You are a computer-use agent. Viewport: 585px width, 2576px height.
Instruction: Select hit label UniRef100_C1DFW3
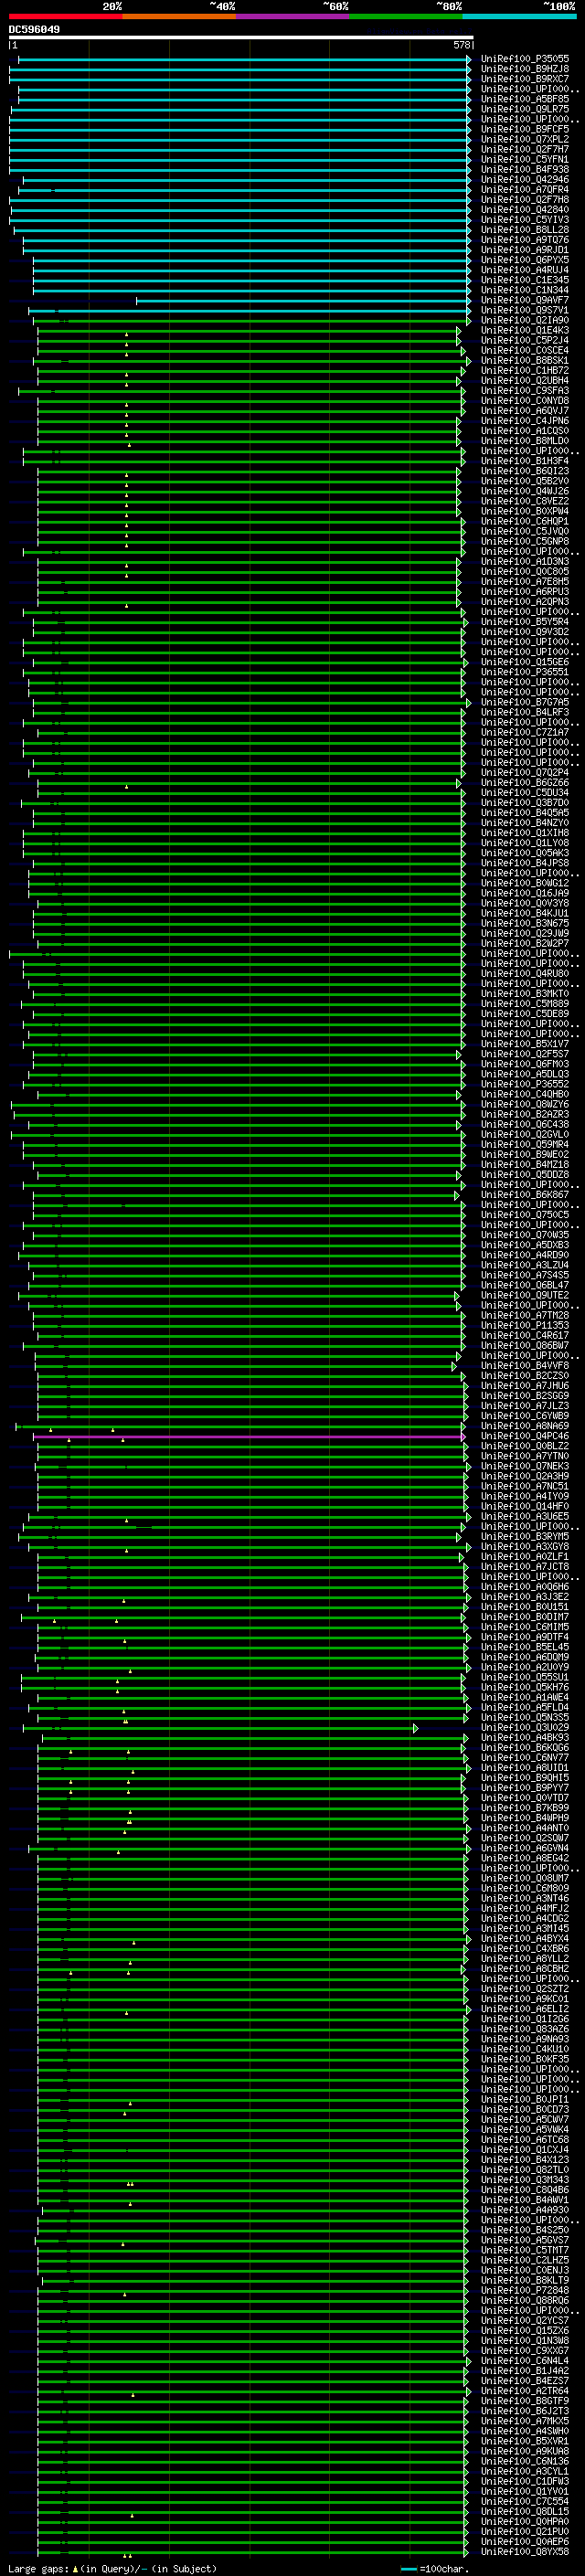(525, 2481)
